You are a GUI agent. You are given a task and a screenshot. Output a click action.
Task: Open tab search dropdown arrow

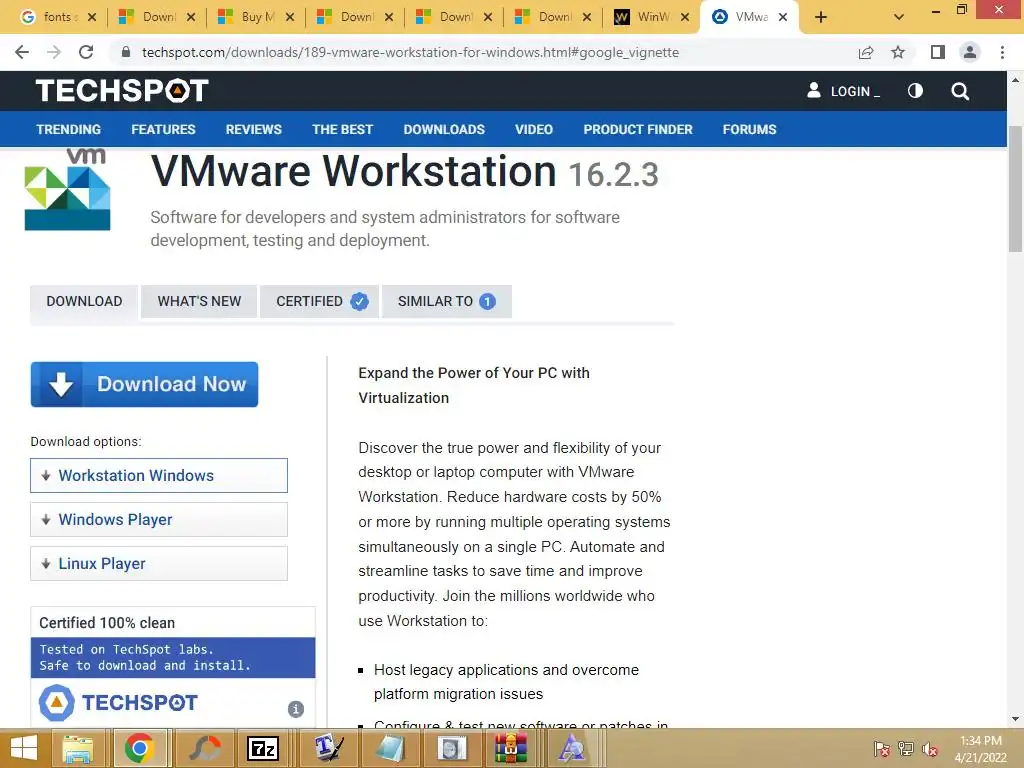(899, 17)
